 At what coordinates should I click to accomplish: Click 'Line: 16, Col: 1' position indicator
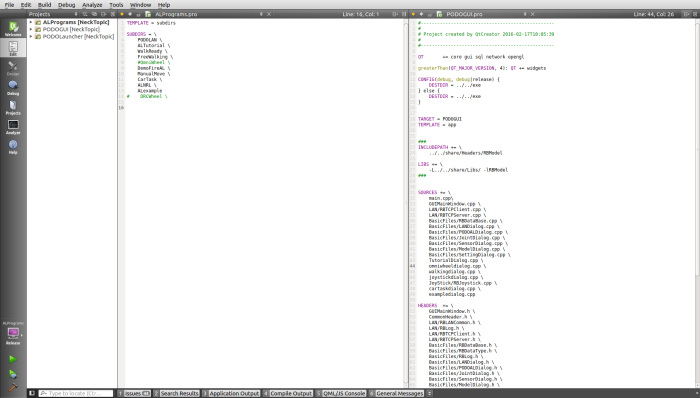click(361, 14)
